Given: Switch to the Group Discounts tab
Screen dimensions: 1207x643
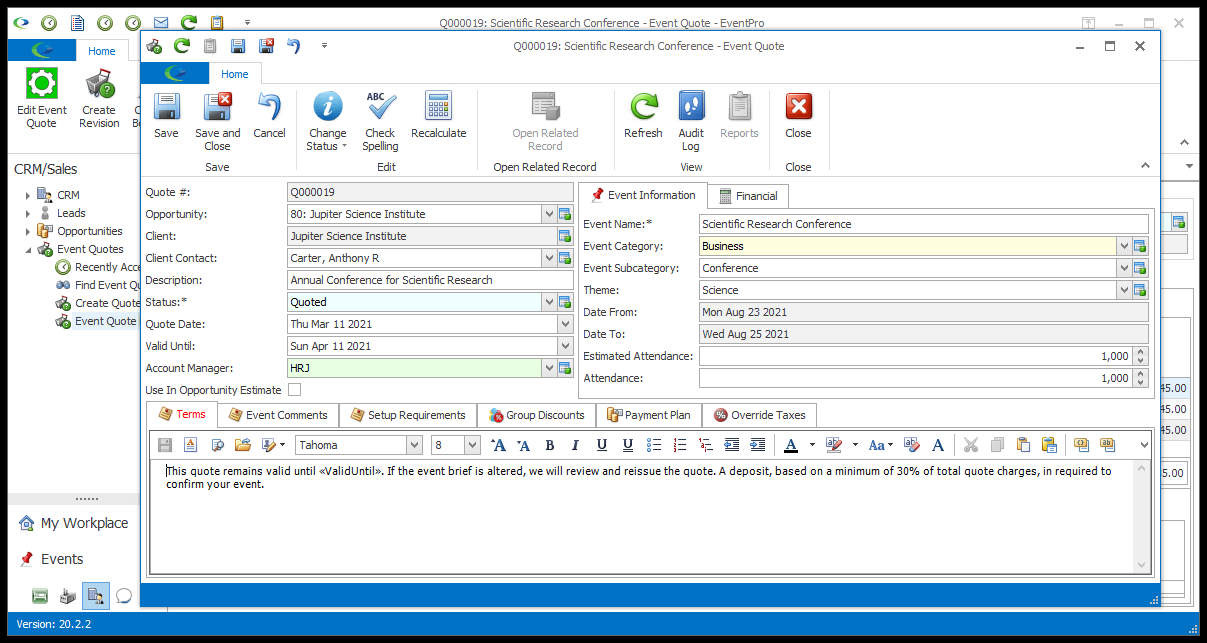Looking at the screenshot, I should (x=536, y=415).
